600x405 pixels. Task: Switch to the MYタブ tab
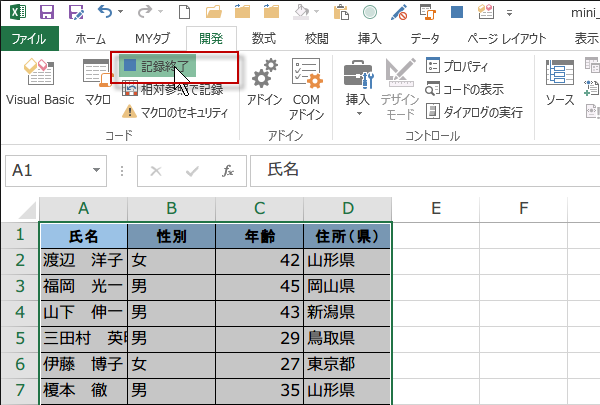[x=152, y=39]
